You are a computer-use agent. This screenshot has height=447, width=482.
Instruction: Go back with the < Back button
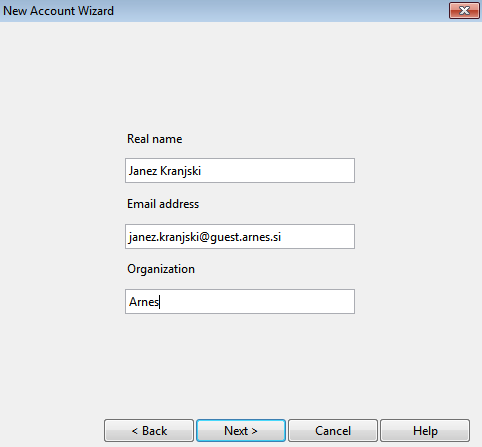coord(149,431)
